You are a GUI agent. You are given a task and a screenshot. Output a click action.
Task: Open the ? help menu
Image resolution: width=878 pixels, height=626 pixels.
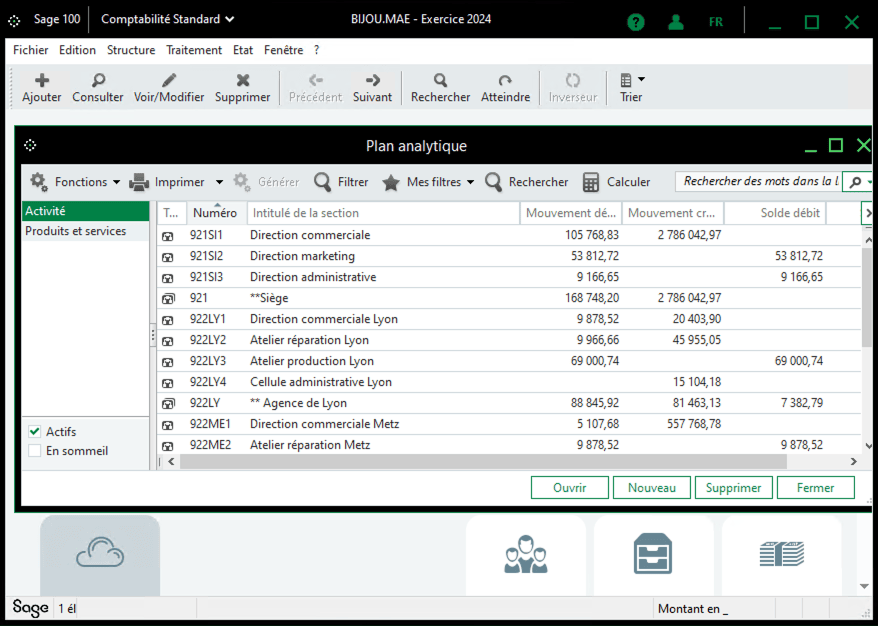(316, 50)
